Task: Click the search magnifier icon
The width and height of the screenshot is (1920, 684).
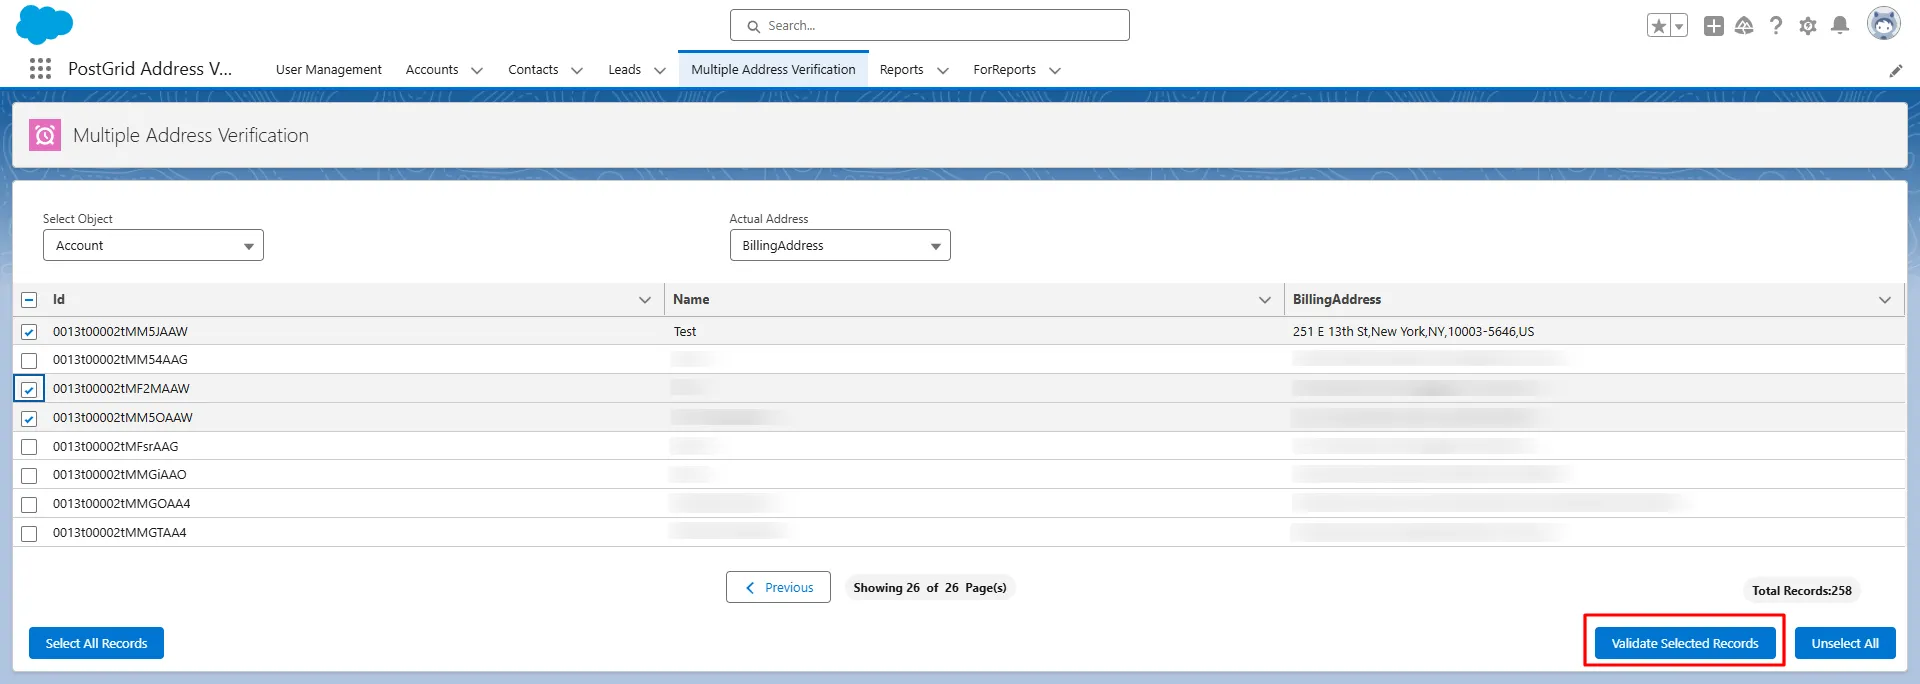Action: 754,26
